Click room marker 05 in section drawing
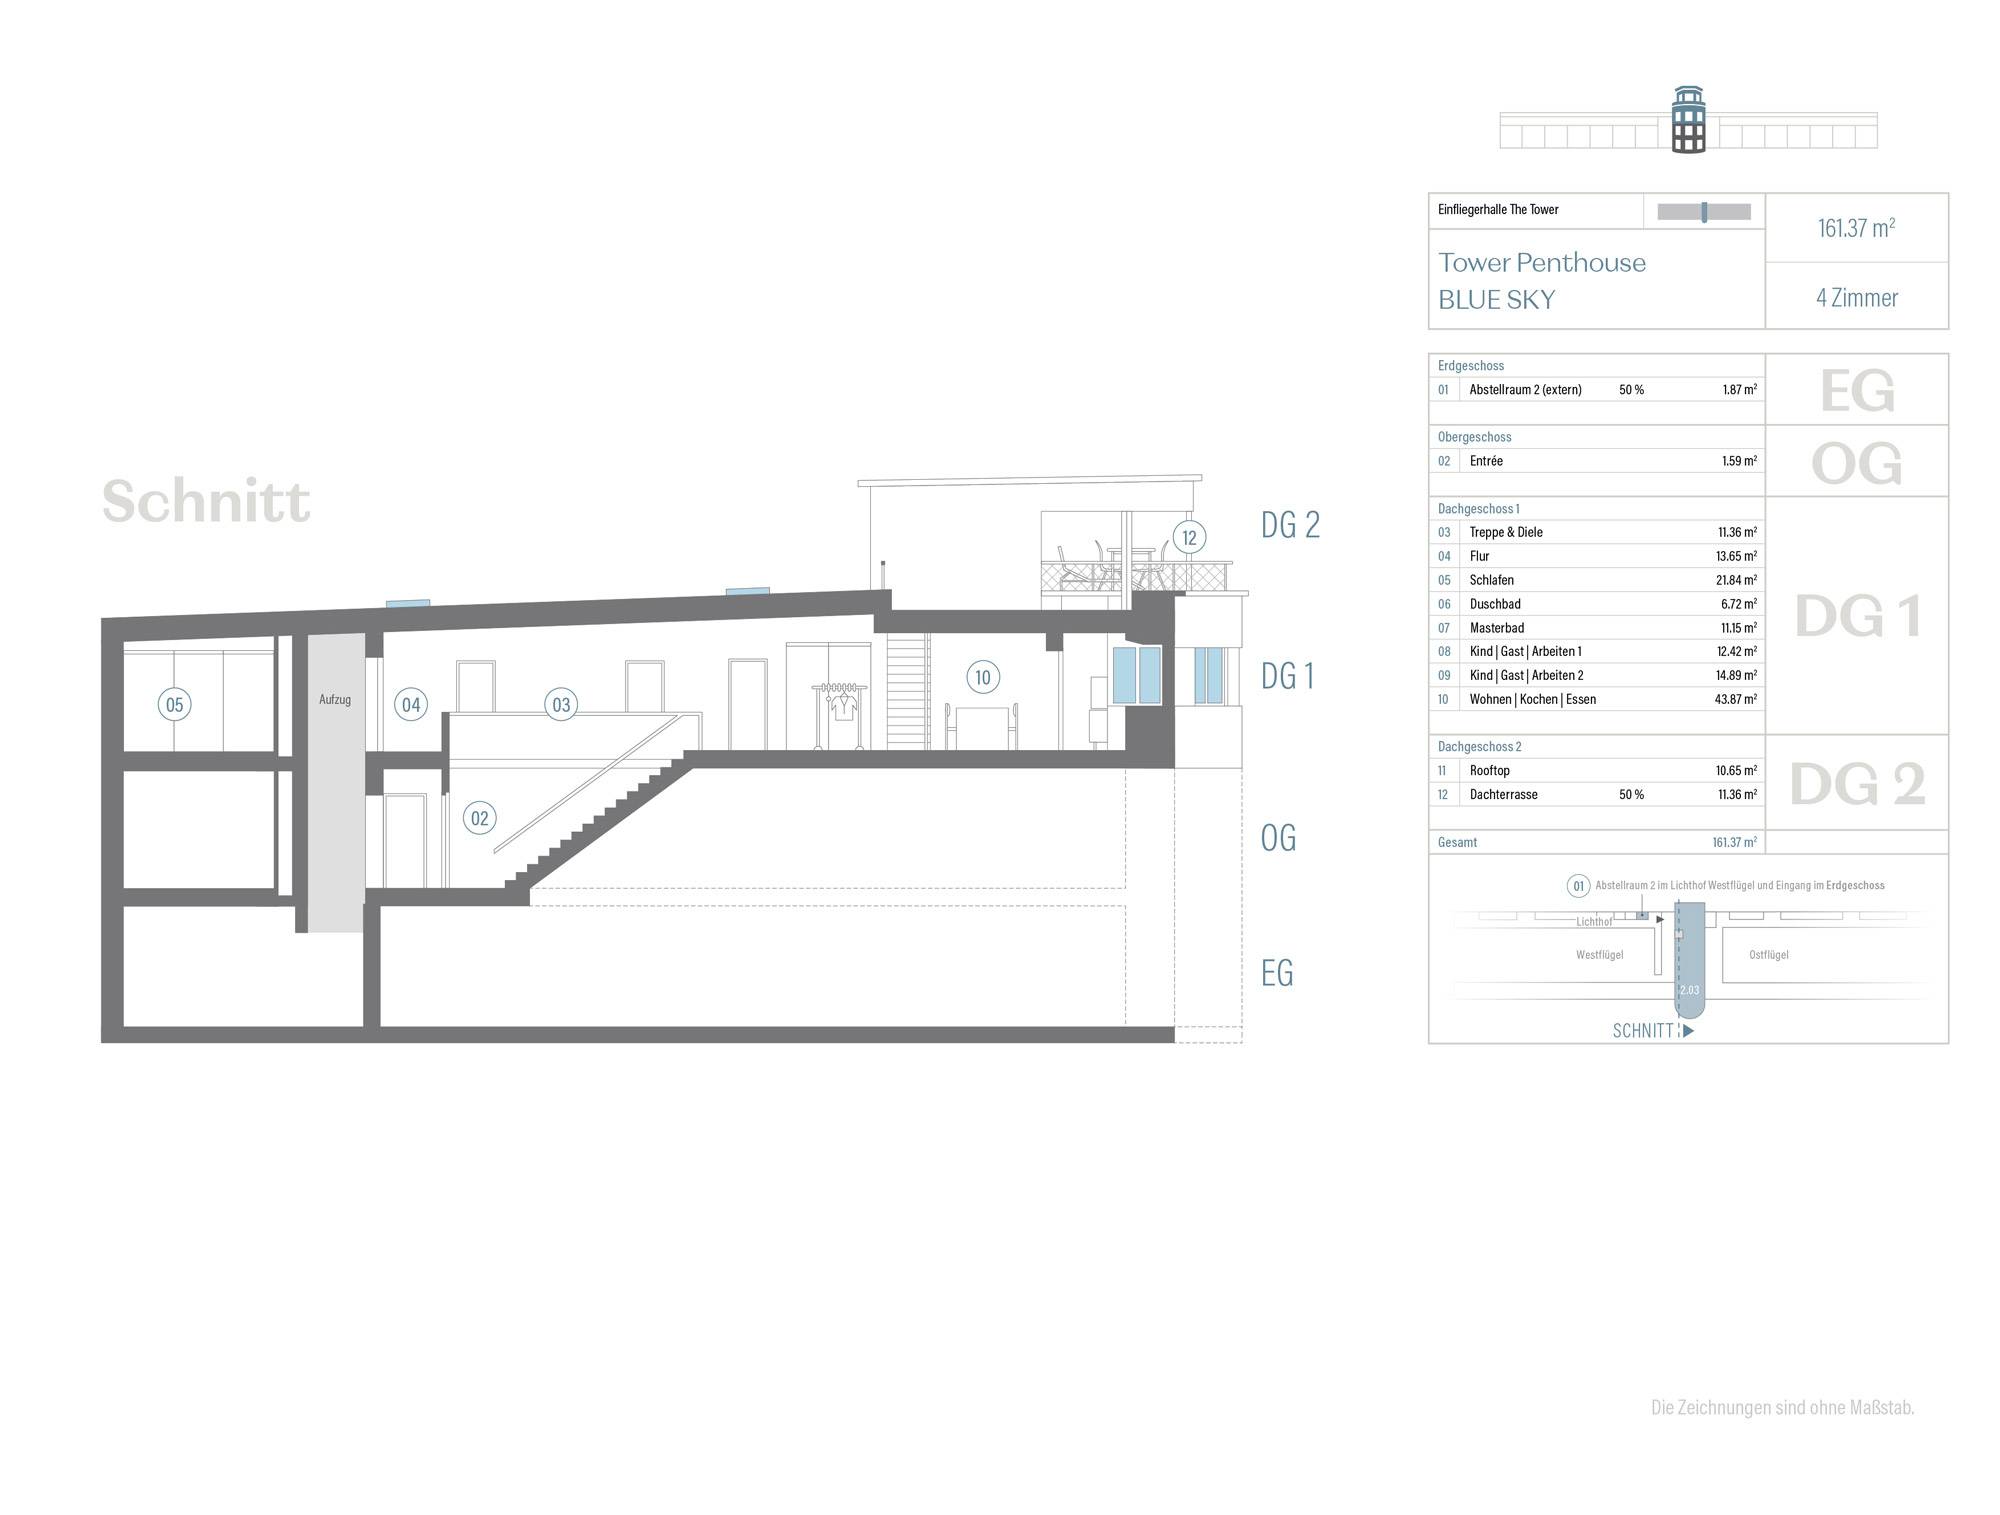The width and height of the screenshot is (2000, 1515). click(x=175, y=705)
